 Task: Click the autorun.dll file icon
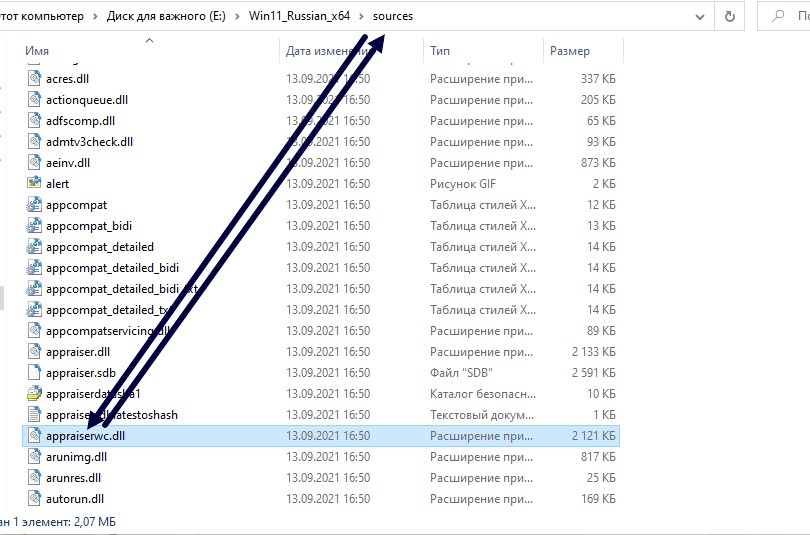tap(35, 499)
